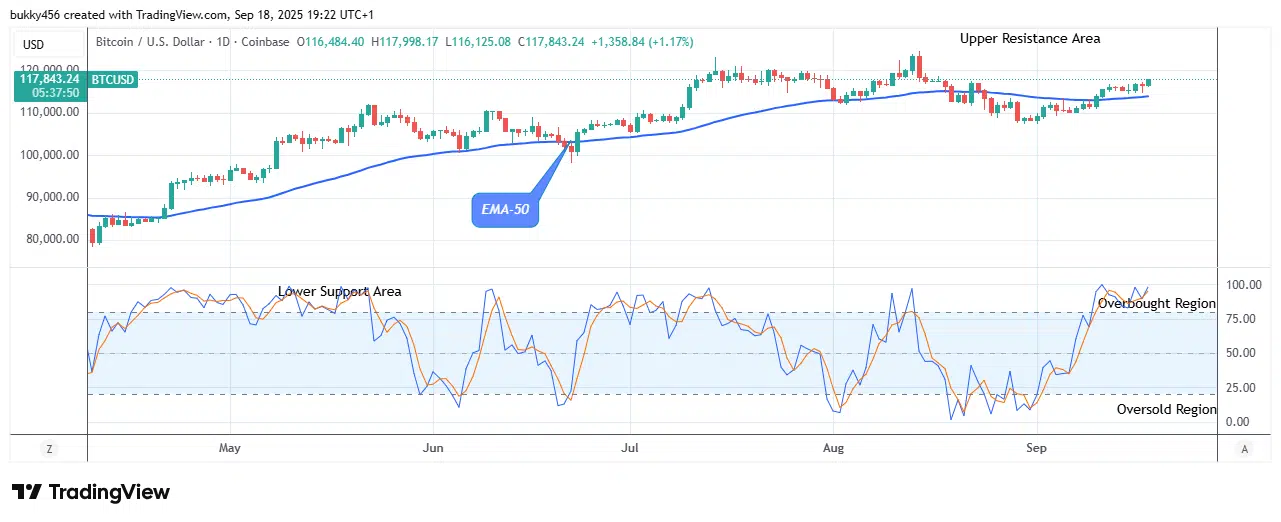1281x522 pixels.
Task: Click the Upper Resistance Area annotation
Action: [1029, 39]
